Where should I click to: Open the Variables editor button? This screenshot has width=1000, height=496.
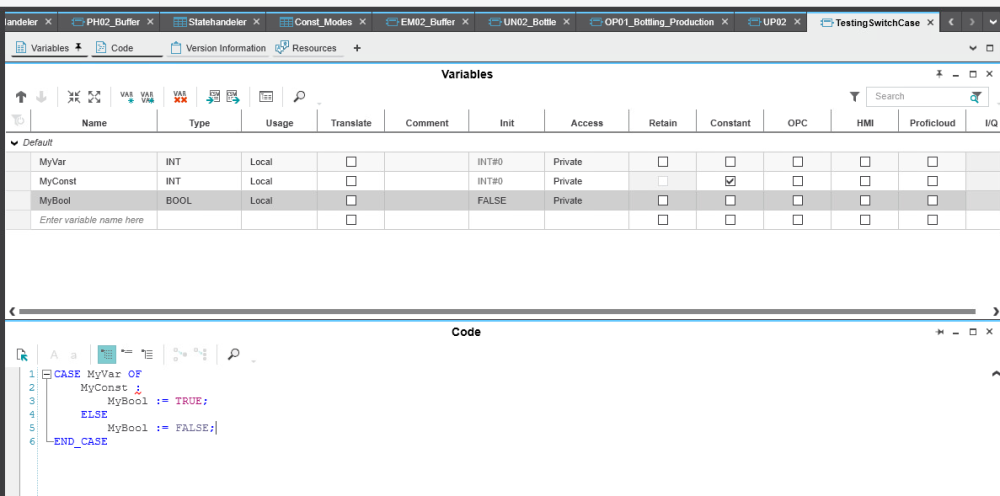point(50,48)
